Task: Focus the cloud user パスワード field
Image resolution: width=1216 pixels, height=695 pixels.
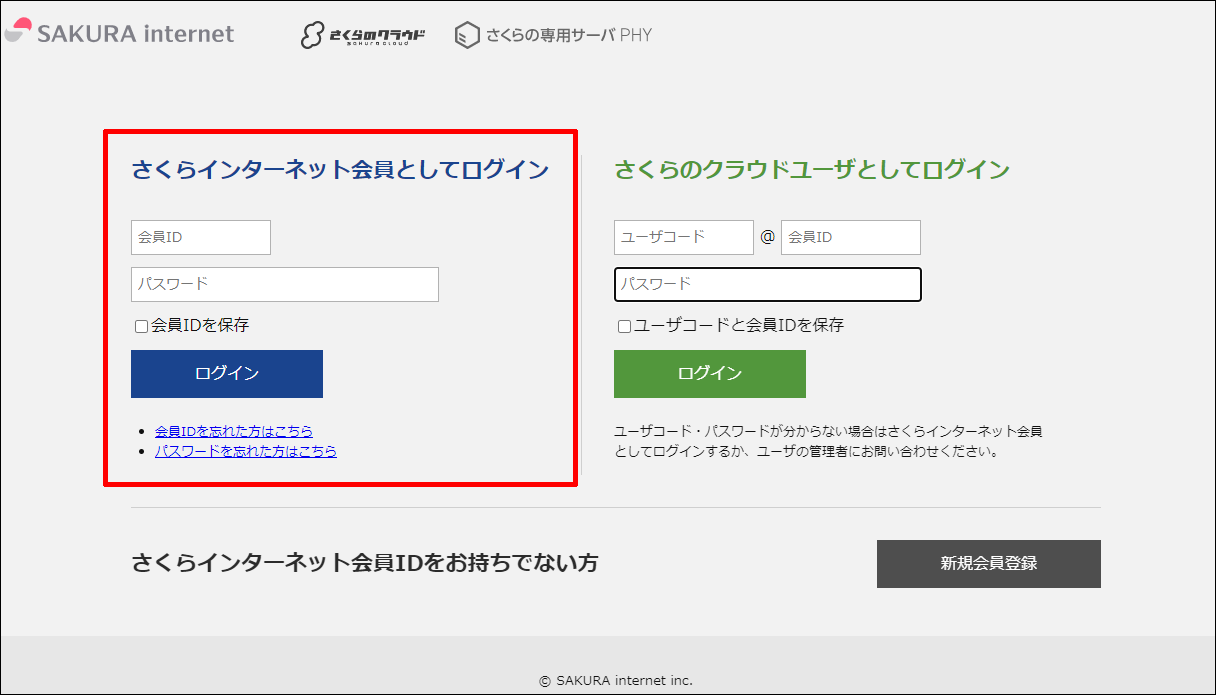Action: tap(768, 284)
